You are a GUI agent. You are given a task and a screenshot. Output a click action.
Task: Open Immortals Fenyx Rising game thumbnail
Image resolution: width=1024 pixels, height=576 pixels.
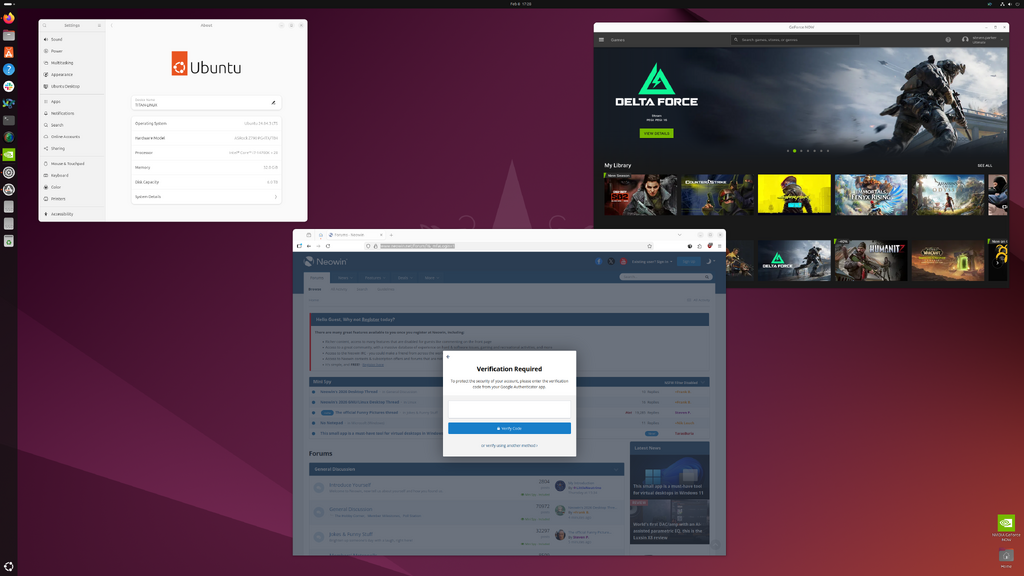(871, 195)
